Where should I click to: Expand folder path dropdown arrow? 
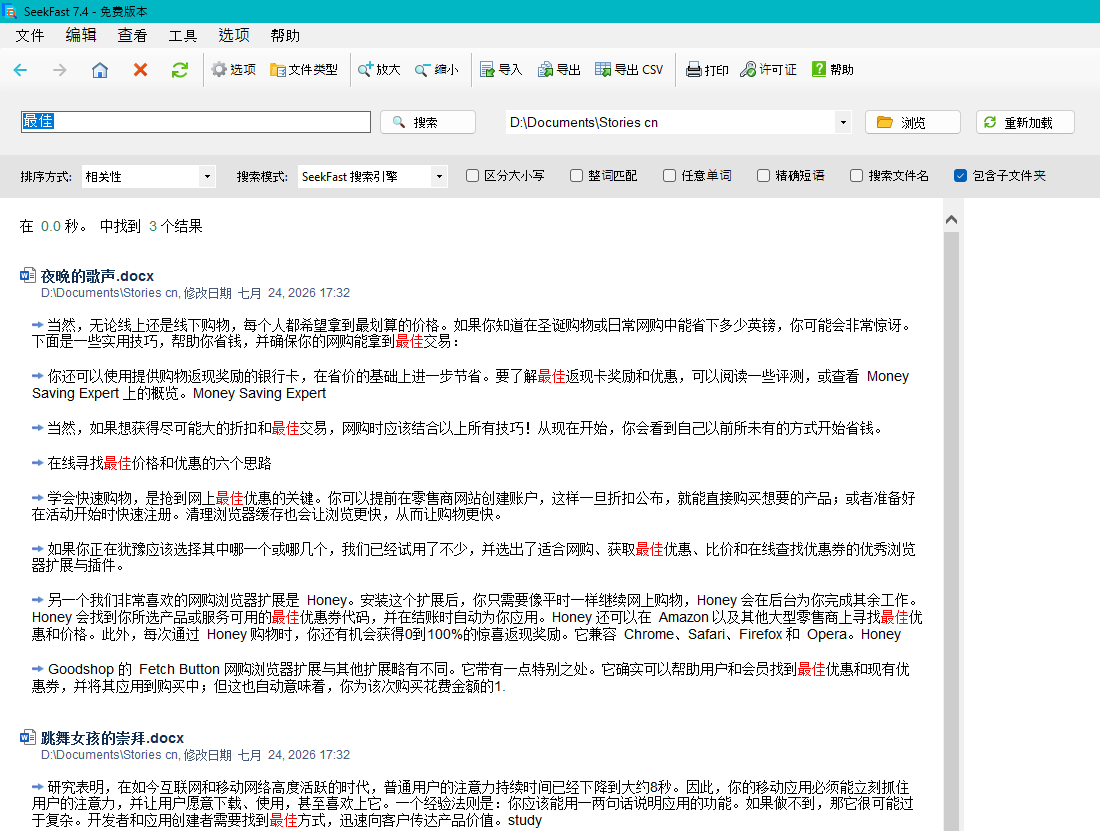tap(843, 122)
